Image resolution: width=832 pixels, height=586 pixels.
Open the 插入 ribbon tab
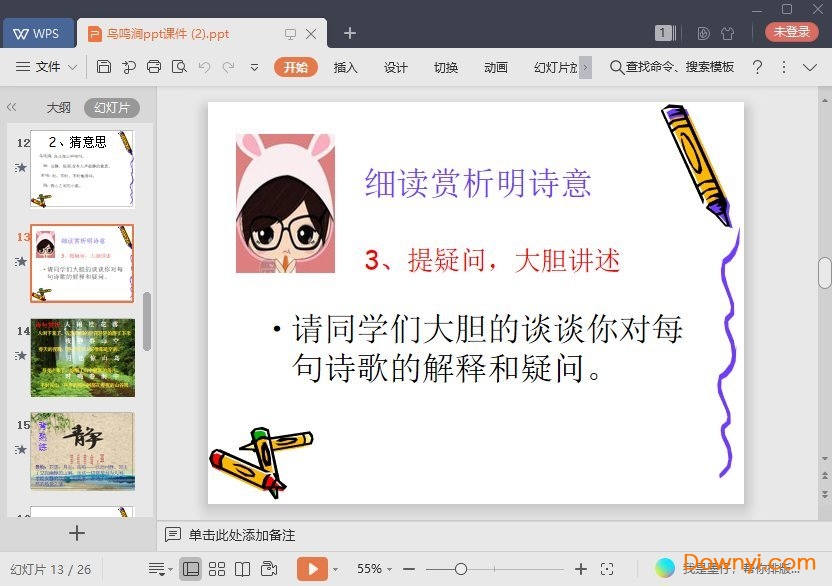point(345,67)
